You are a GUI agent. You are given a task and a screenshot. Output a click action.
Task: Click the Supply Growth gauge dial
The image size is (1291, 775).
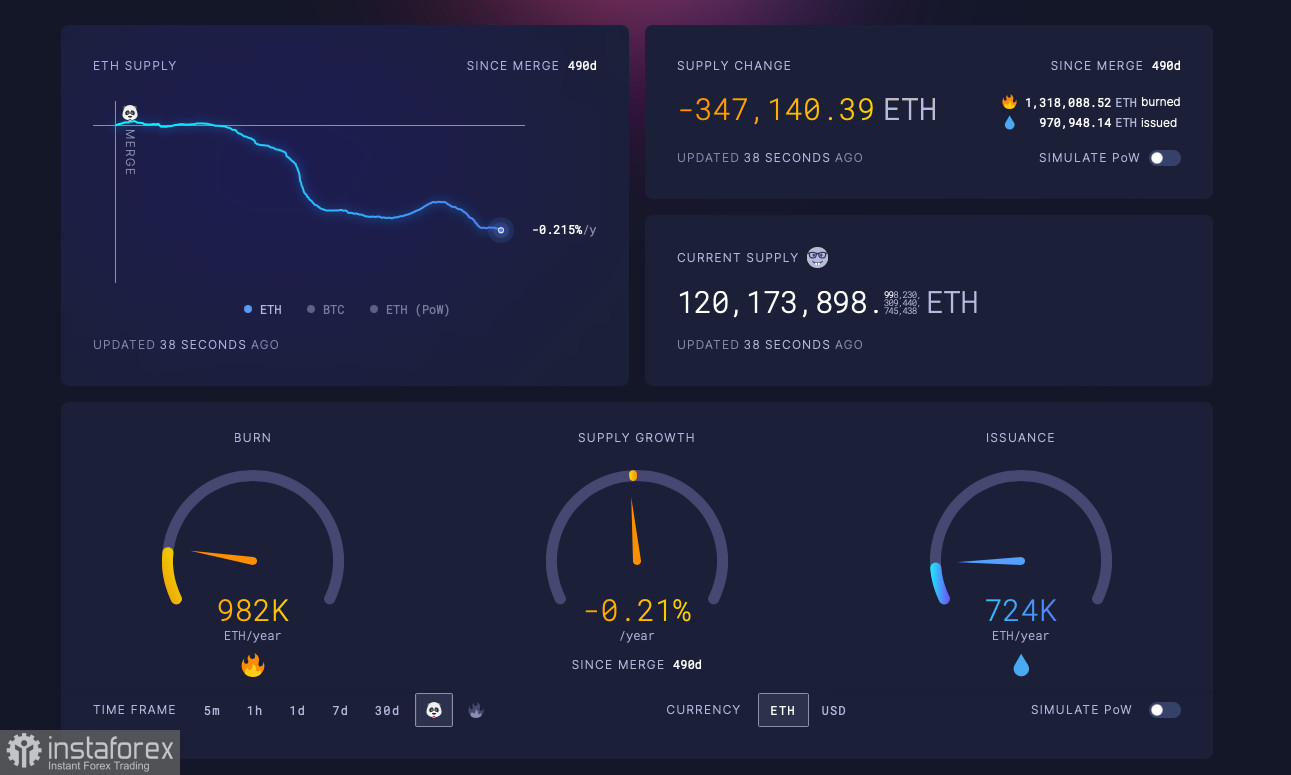[x=637, y=539]
